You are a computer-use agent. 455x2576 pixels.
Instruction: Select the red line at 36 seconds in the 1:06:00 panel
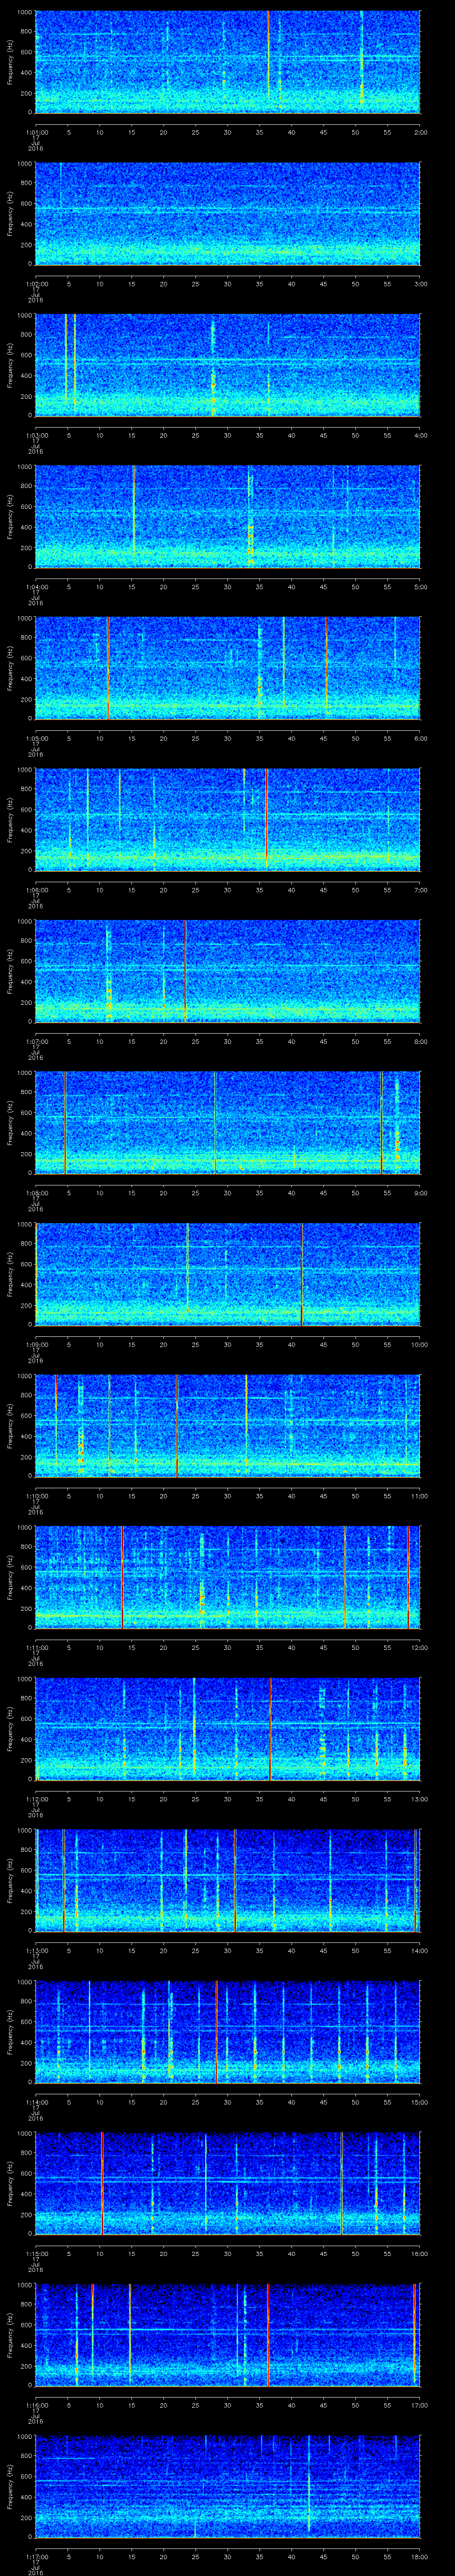(x=266, y=818)
